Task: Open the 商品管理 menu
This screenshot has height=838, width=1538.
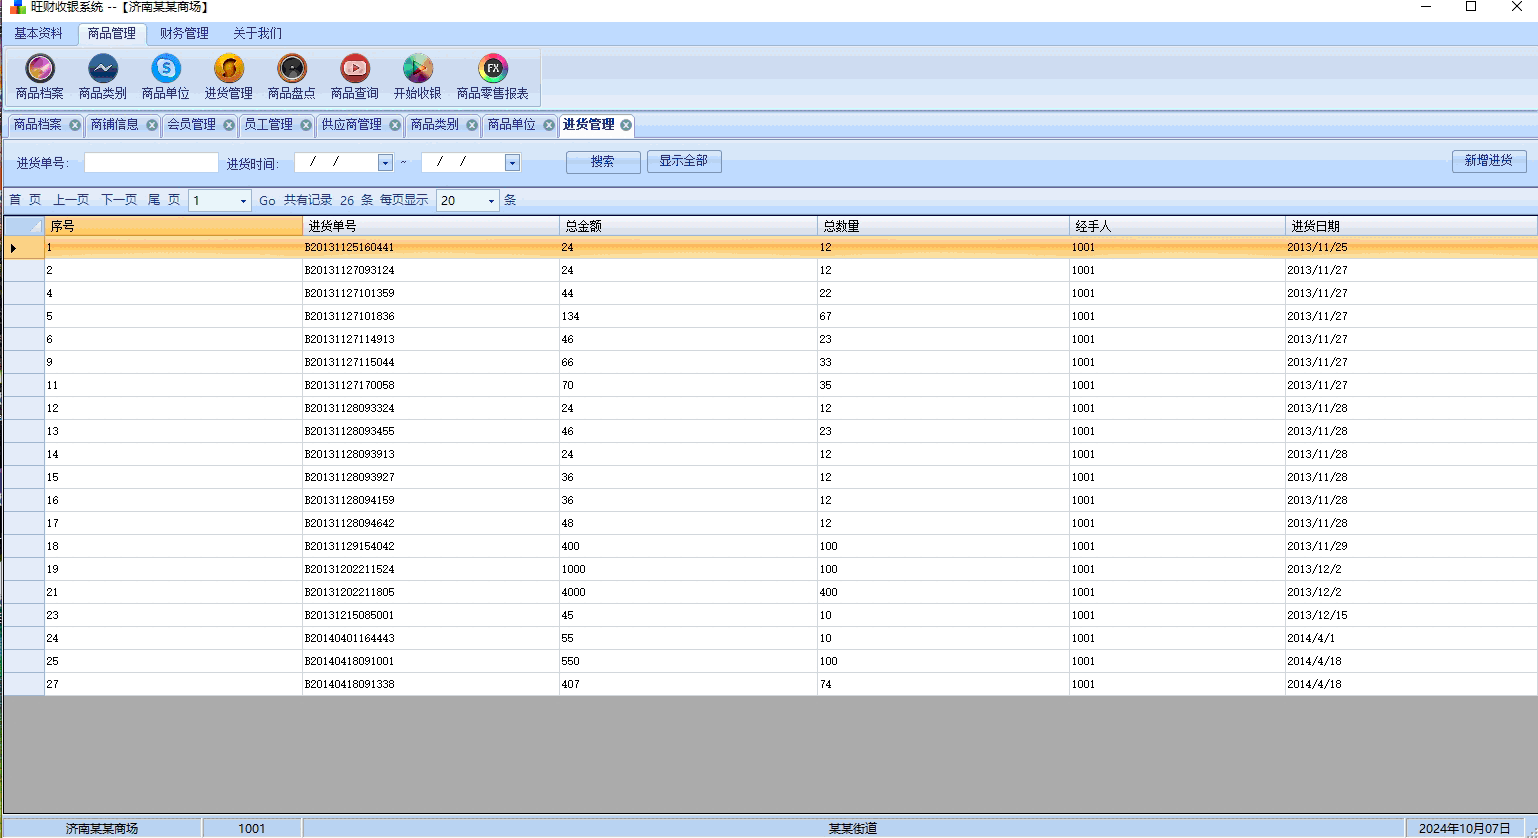Action: click(x=112, y=33)
